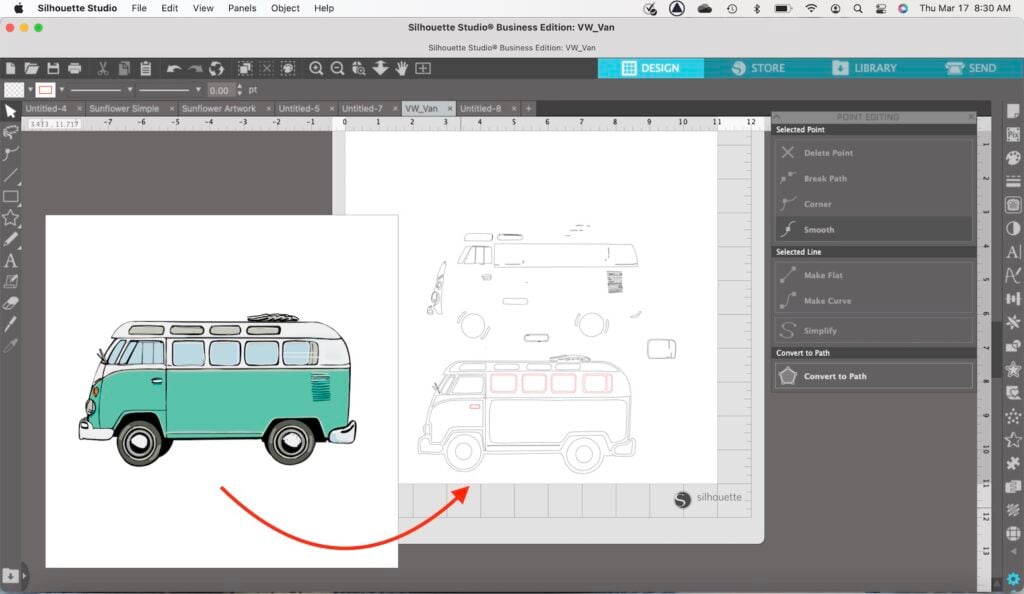Open the puzzle piece panel icon

click(1013, 463)
